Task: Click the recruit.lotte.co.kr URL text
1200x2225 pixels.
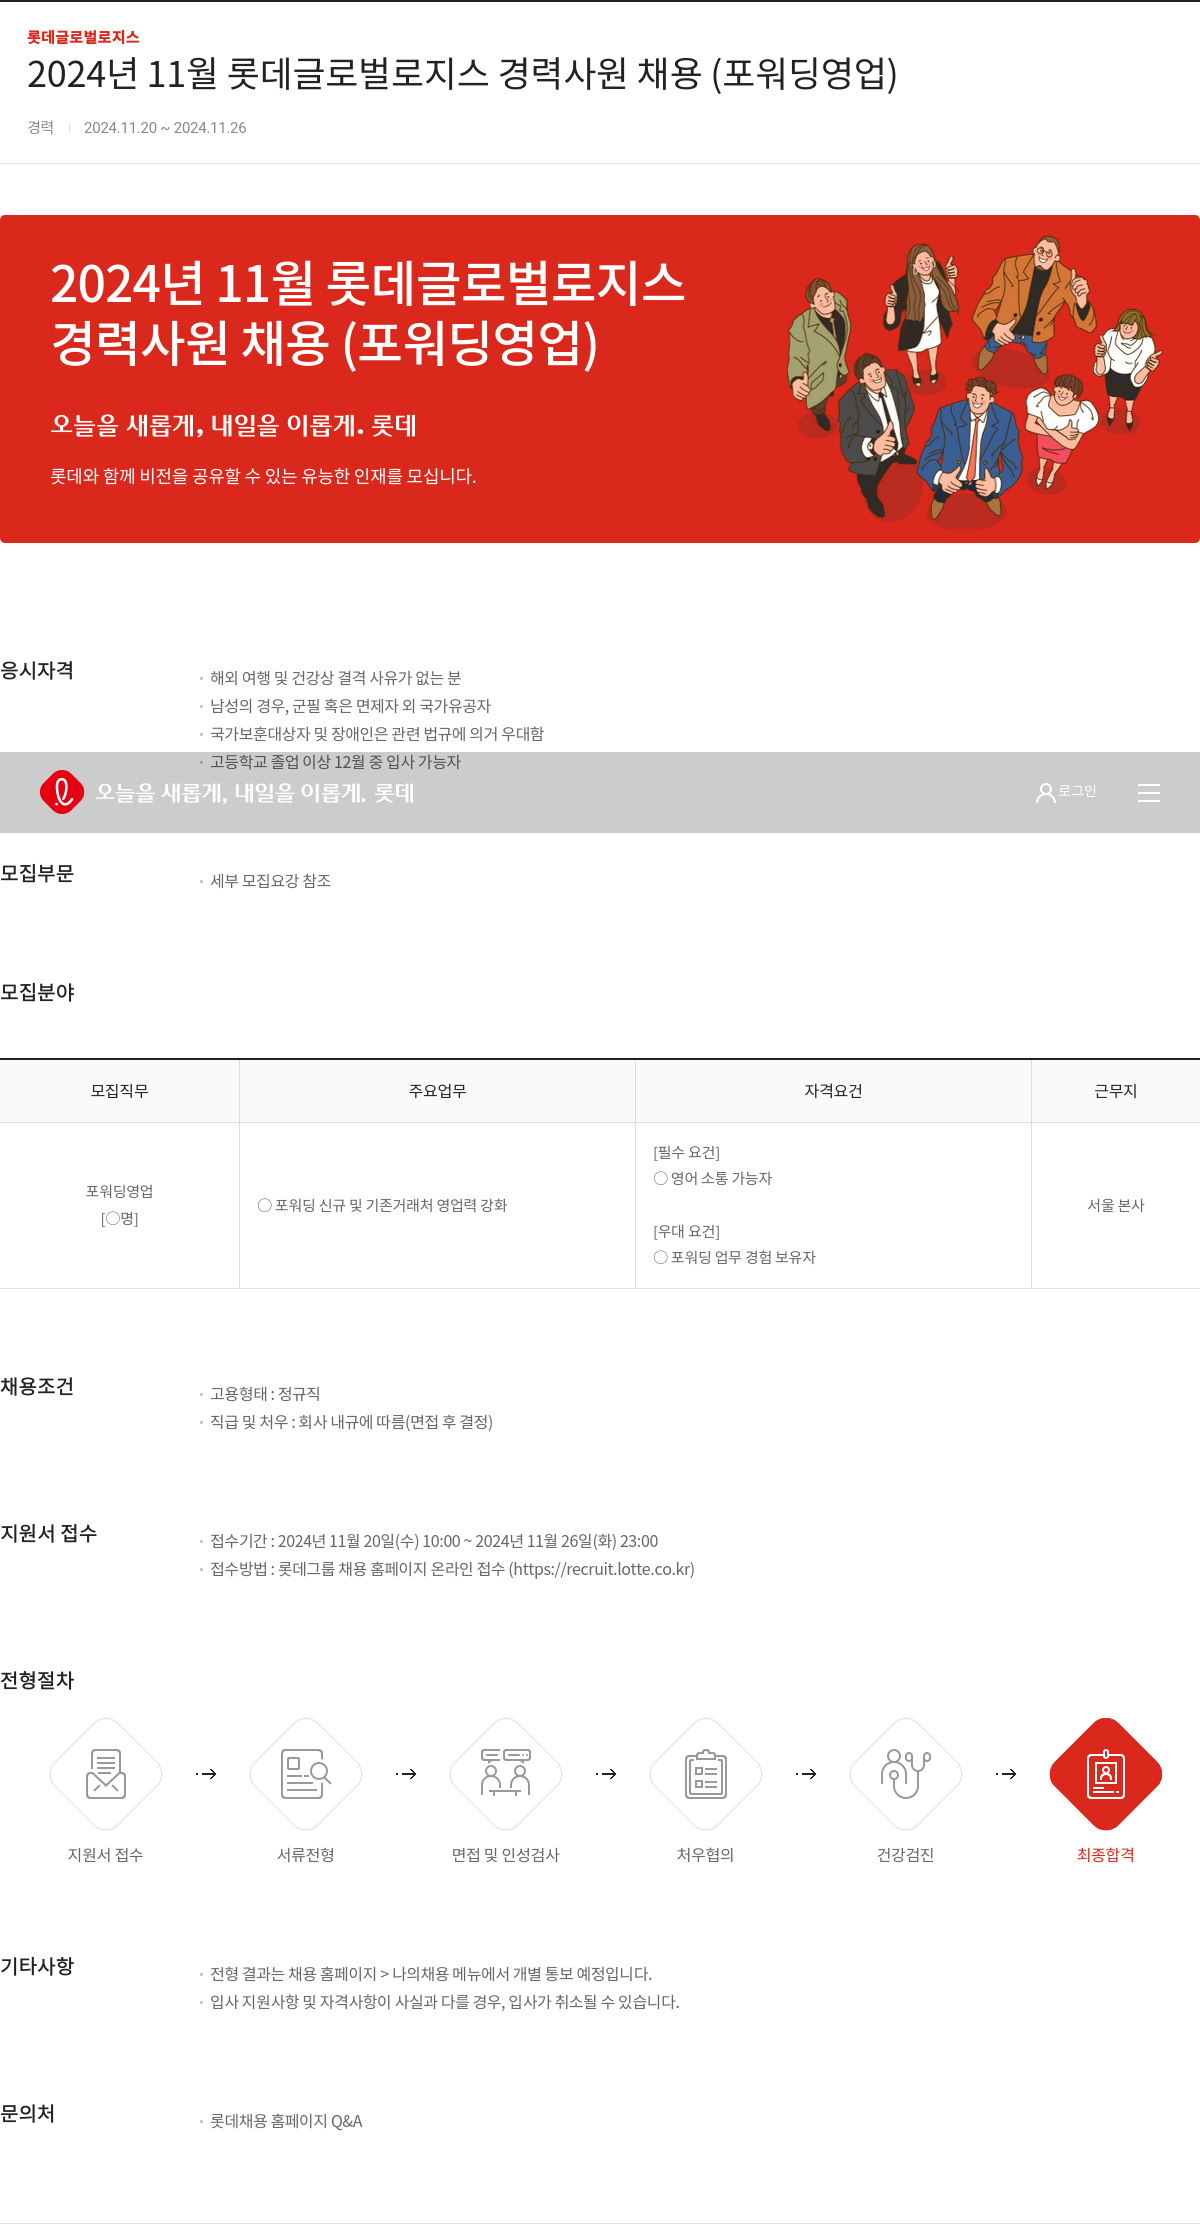Action: pos(601,1569)
